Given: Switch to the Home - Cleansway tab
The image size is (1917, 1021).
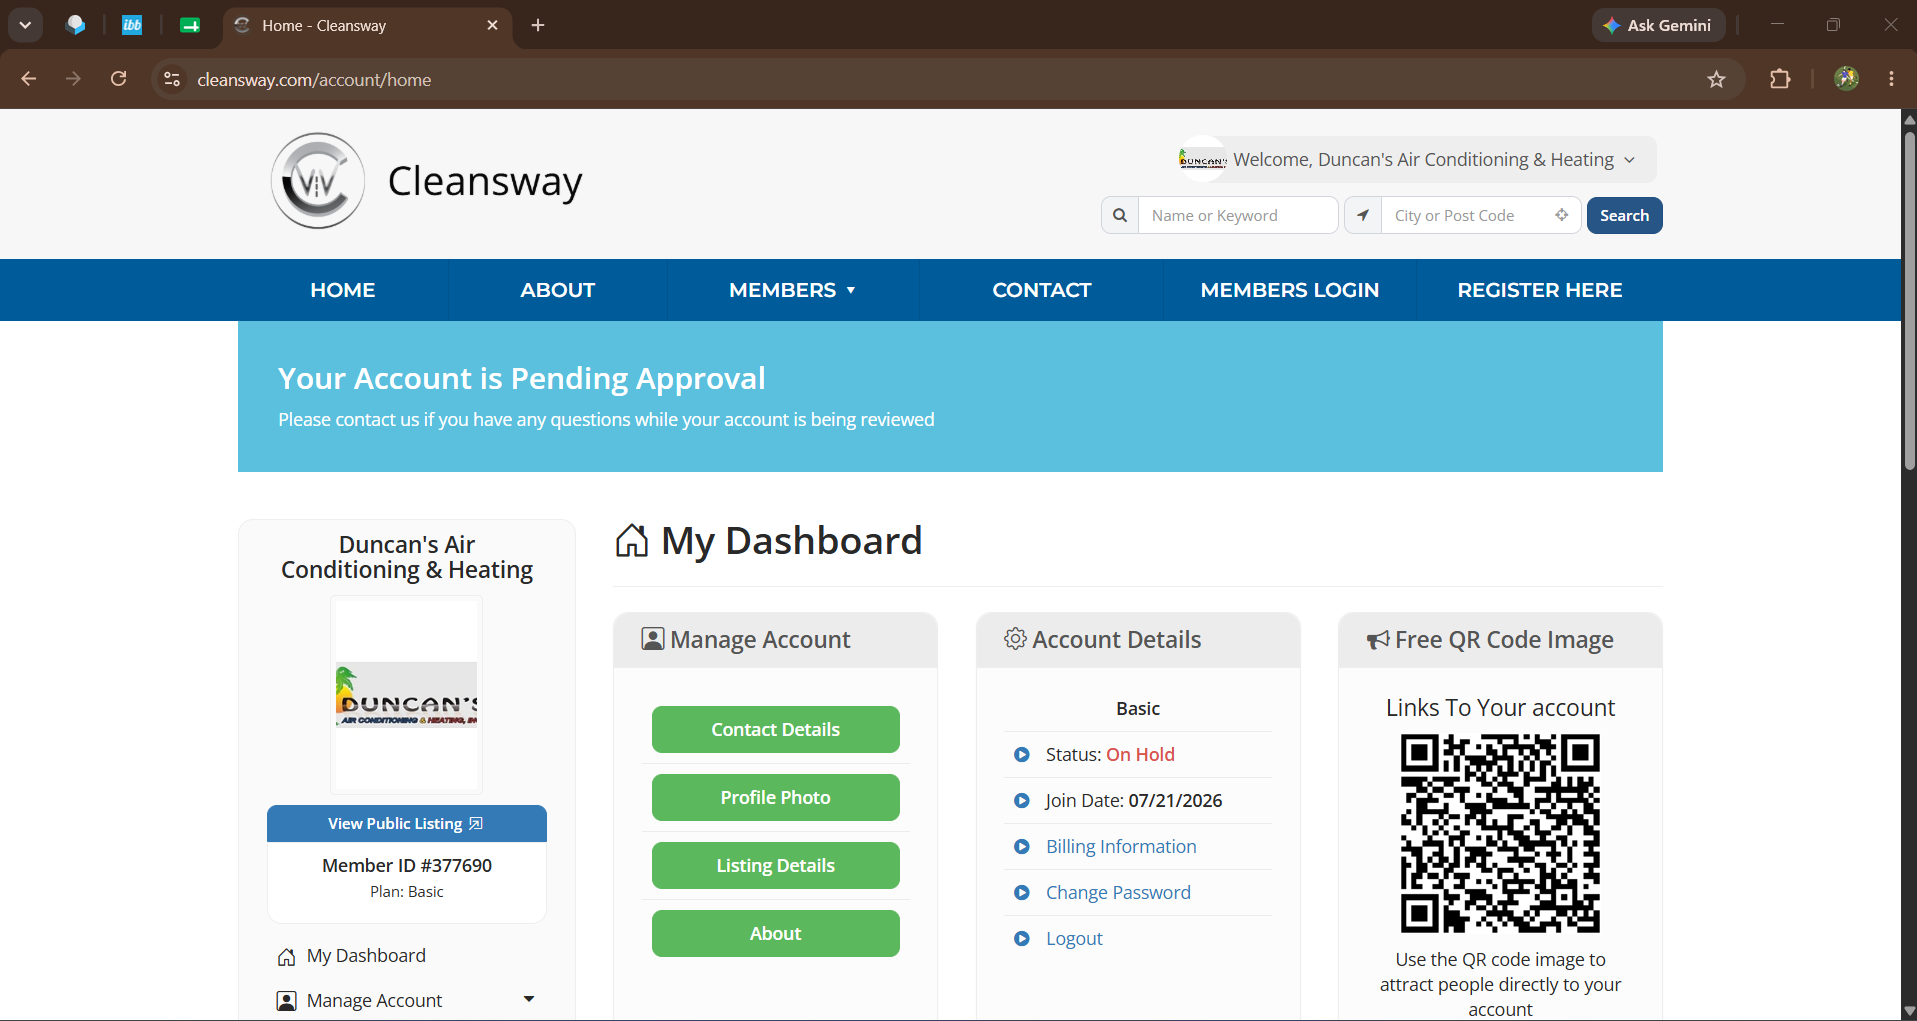Looking at the screenshot, I should (366, 25).
